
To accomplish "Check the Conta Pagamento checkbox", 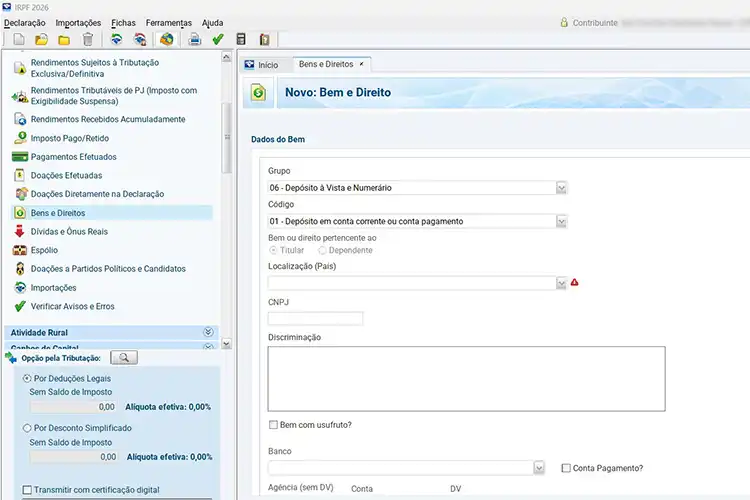I will (x=566, y=467).
